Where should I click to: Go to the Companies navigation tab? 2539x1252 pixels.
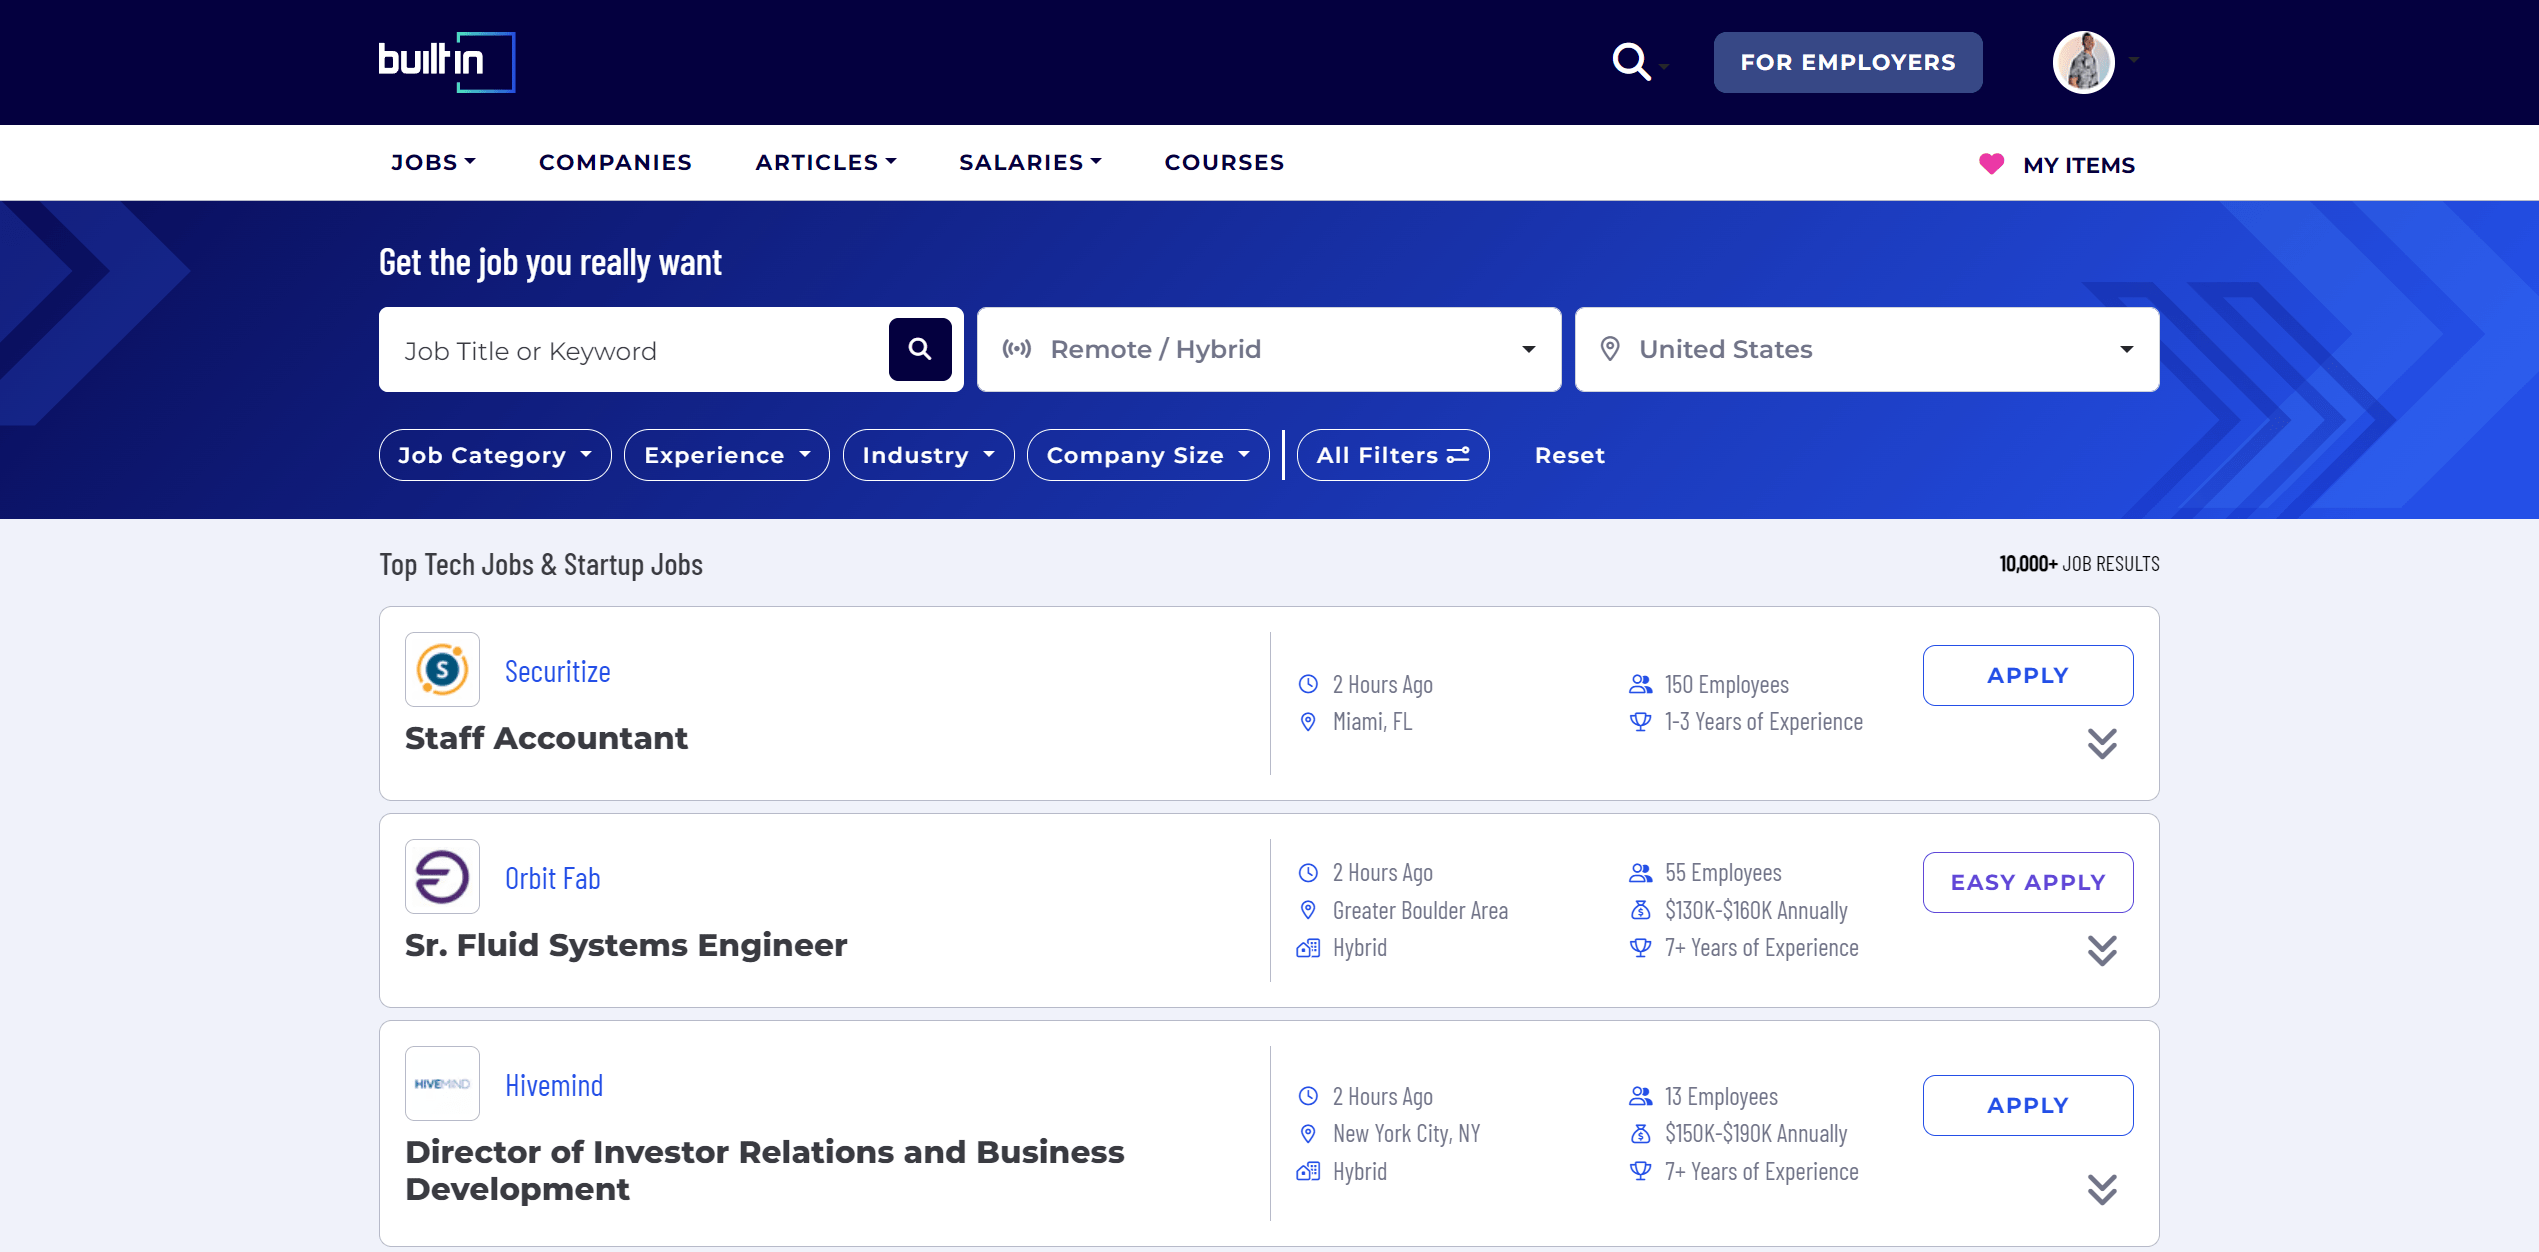[615, 162]
